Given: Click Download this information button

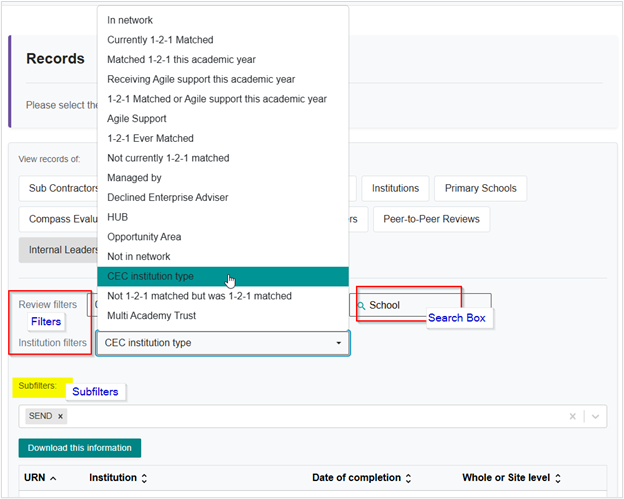Looking at the screenshot, I should click(x=80, y=448).
